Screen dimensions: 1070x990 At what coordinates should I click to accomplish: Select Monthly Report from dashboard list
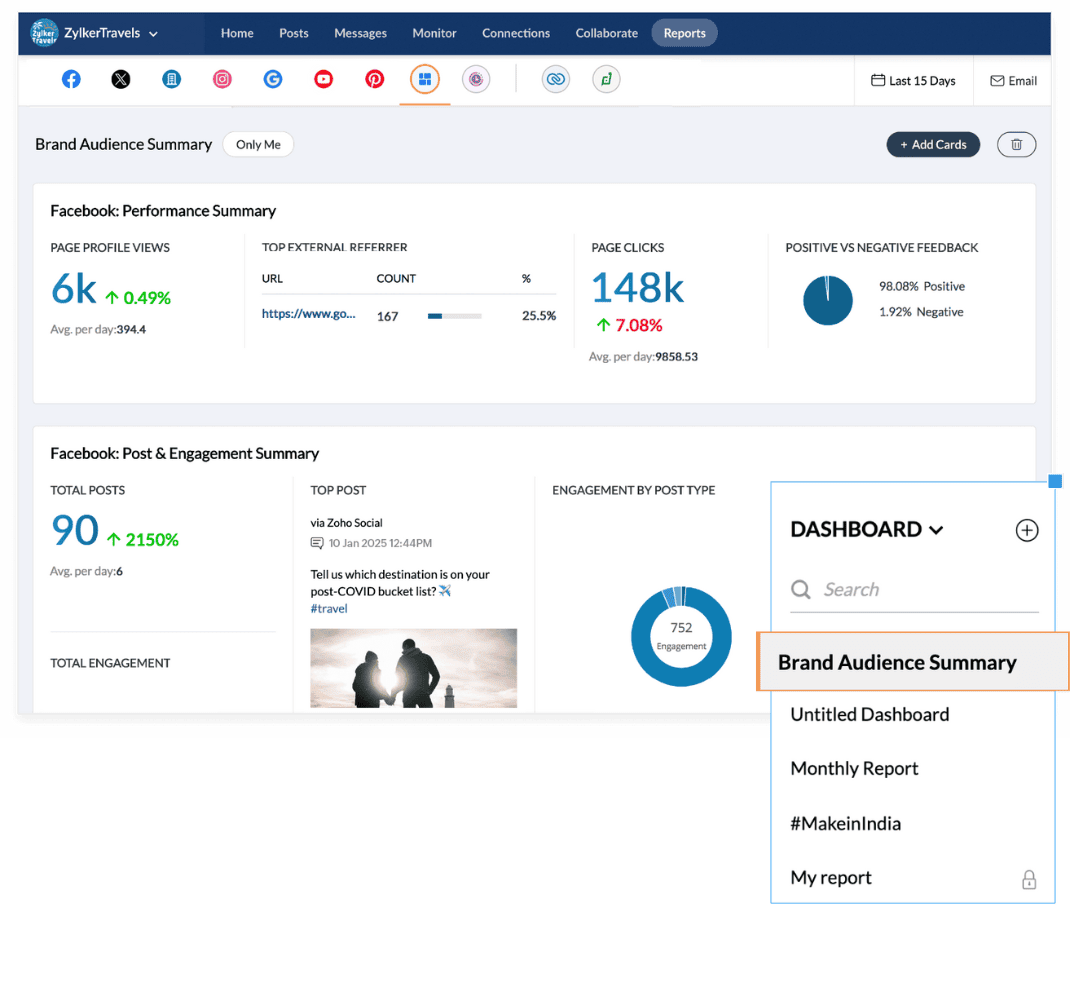854,769
